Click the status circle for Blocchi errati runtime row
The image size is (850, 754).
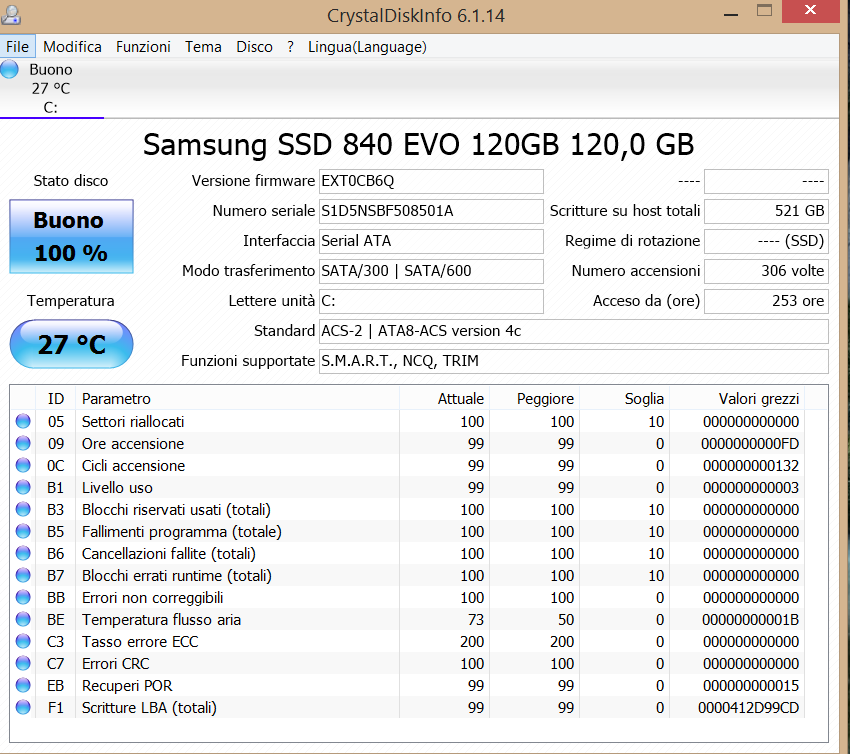[x=23, y=575]
